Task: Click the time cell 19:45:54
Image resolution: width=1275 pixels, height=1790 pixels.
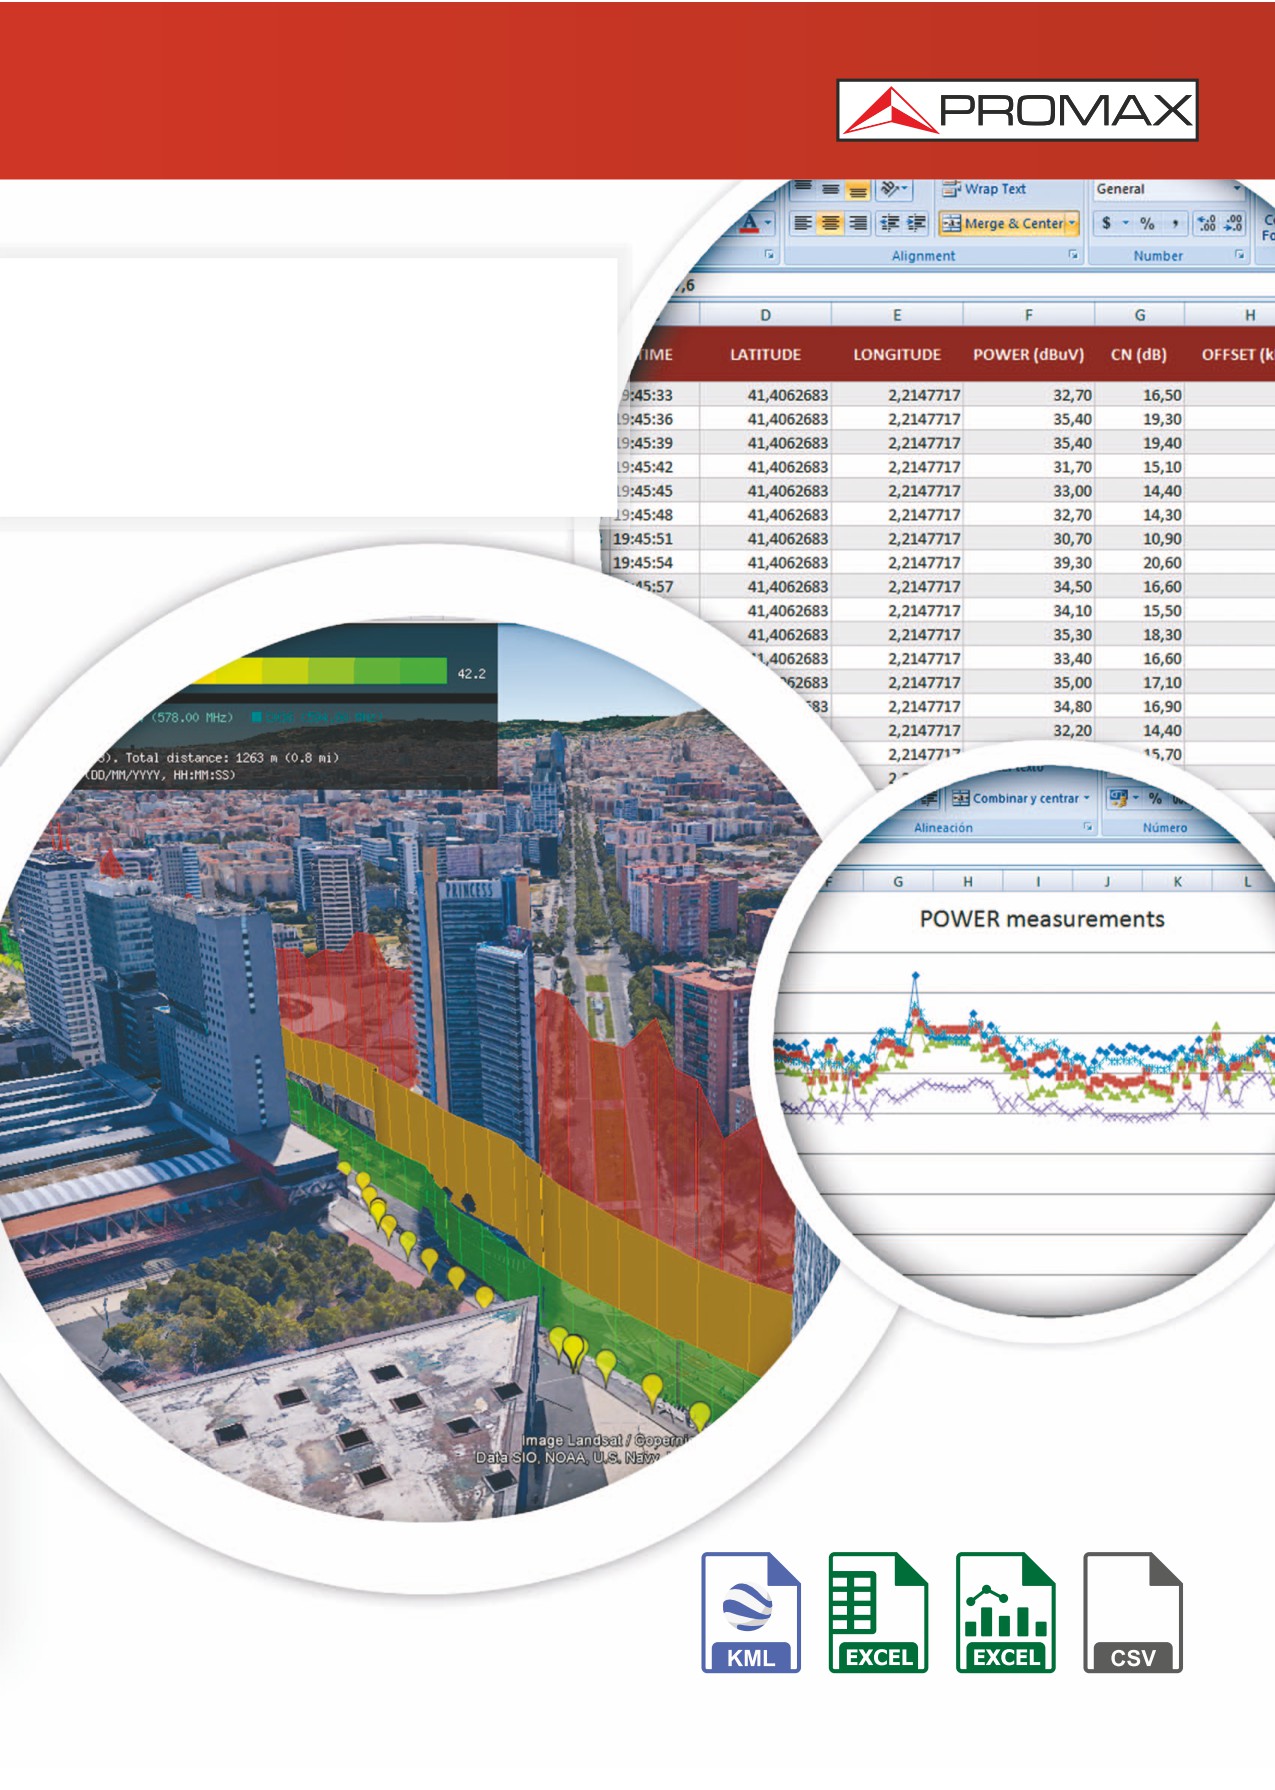Action: click(644, 563)
